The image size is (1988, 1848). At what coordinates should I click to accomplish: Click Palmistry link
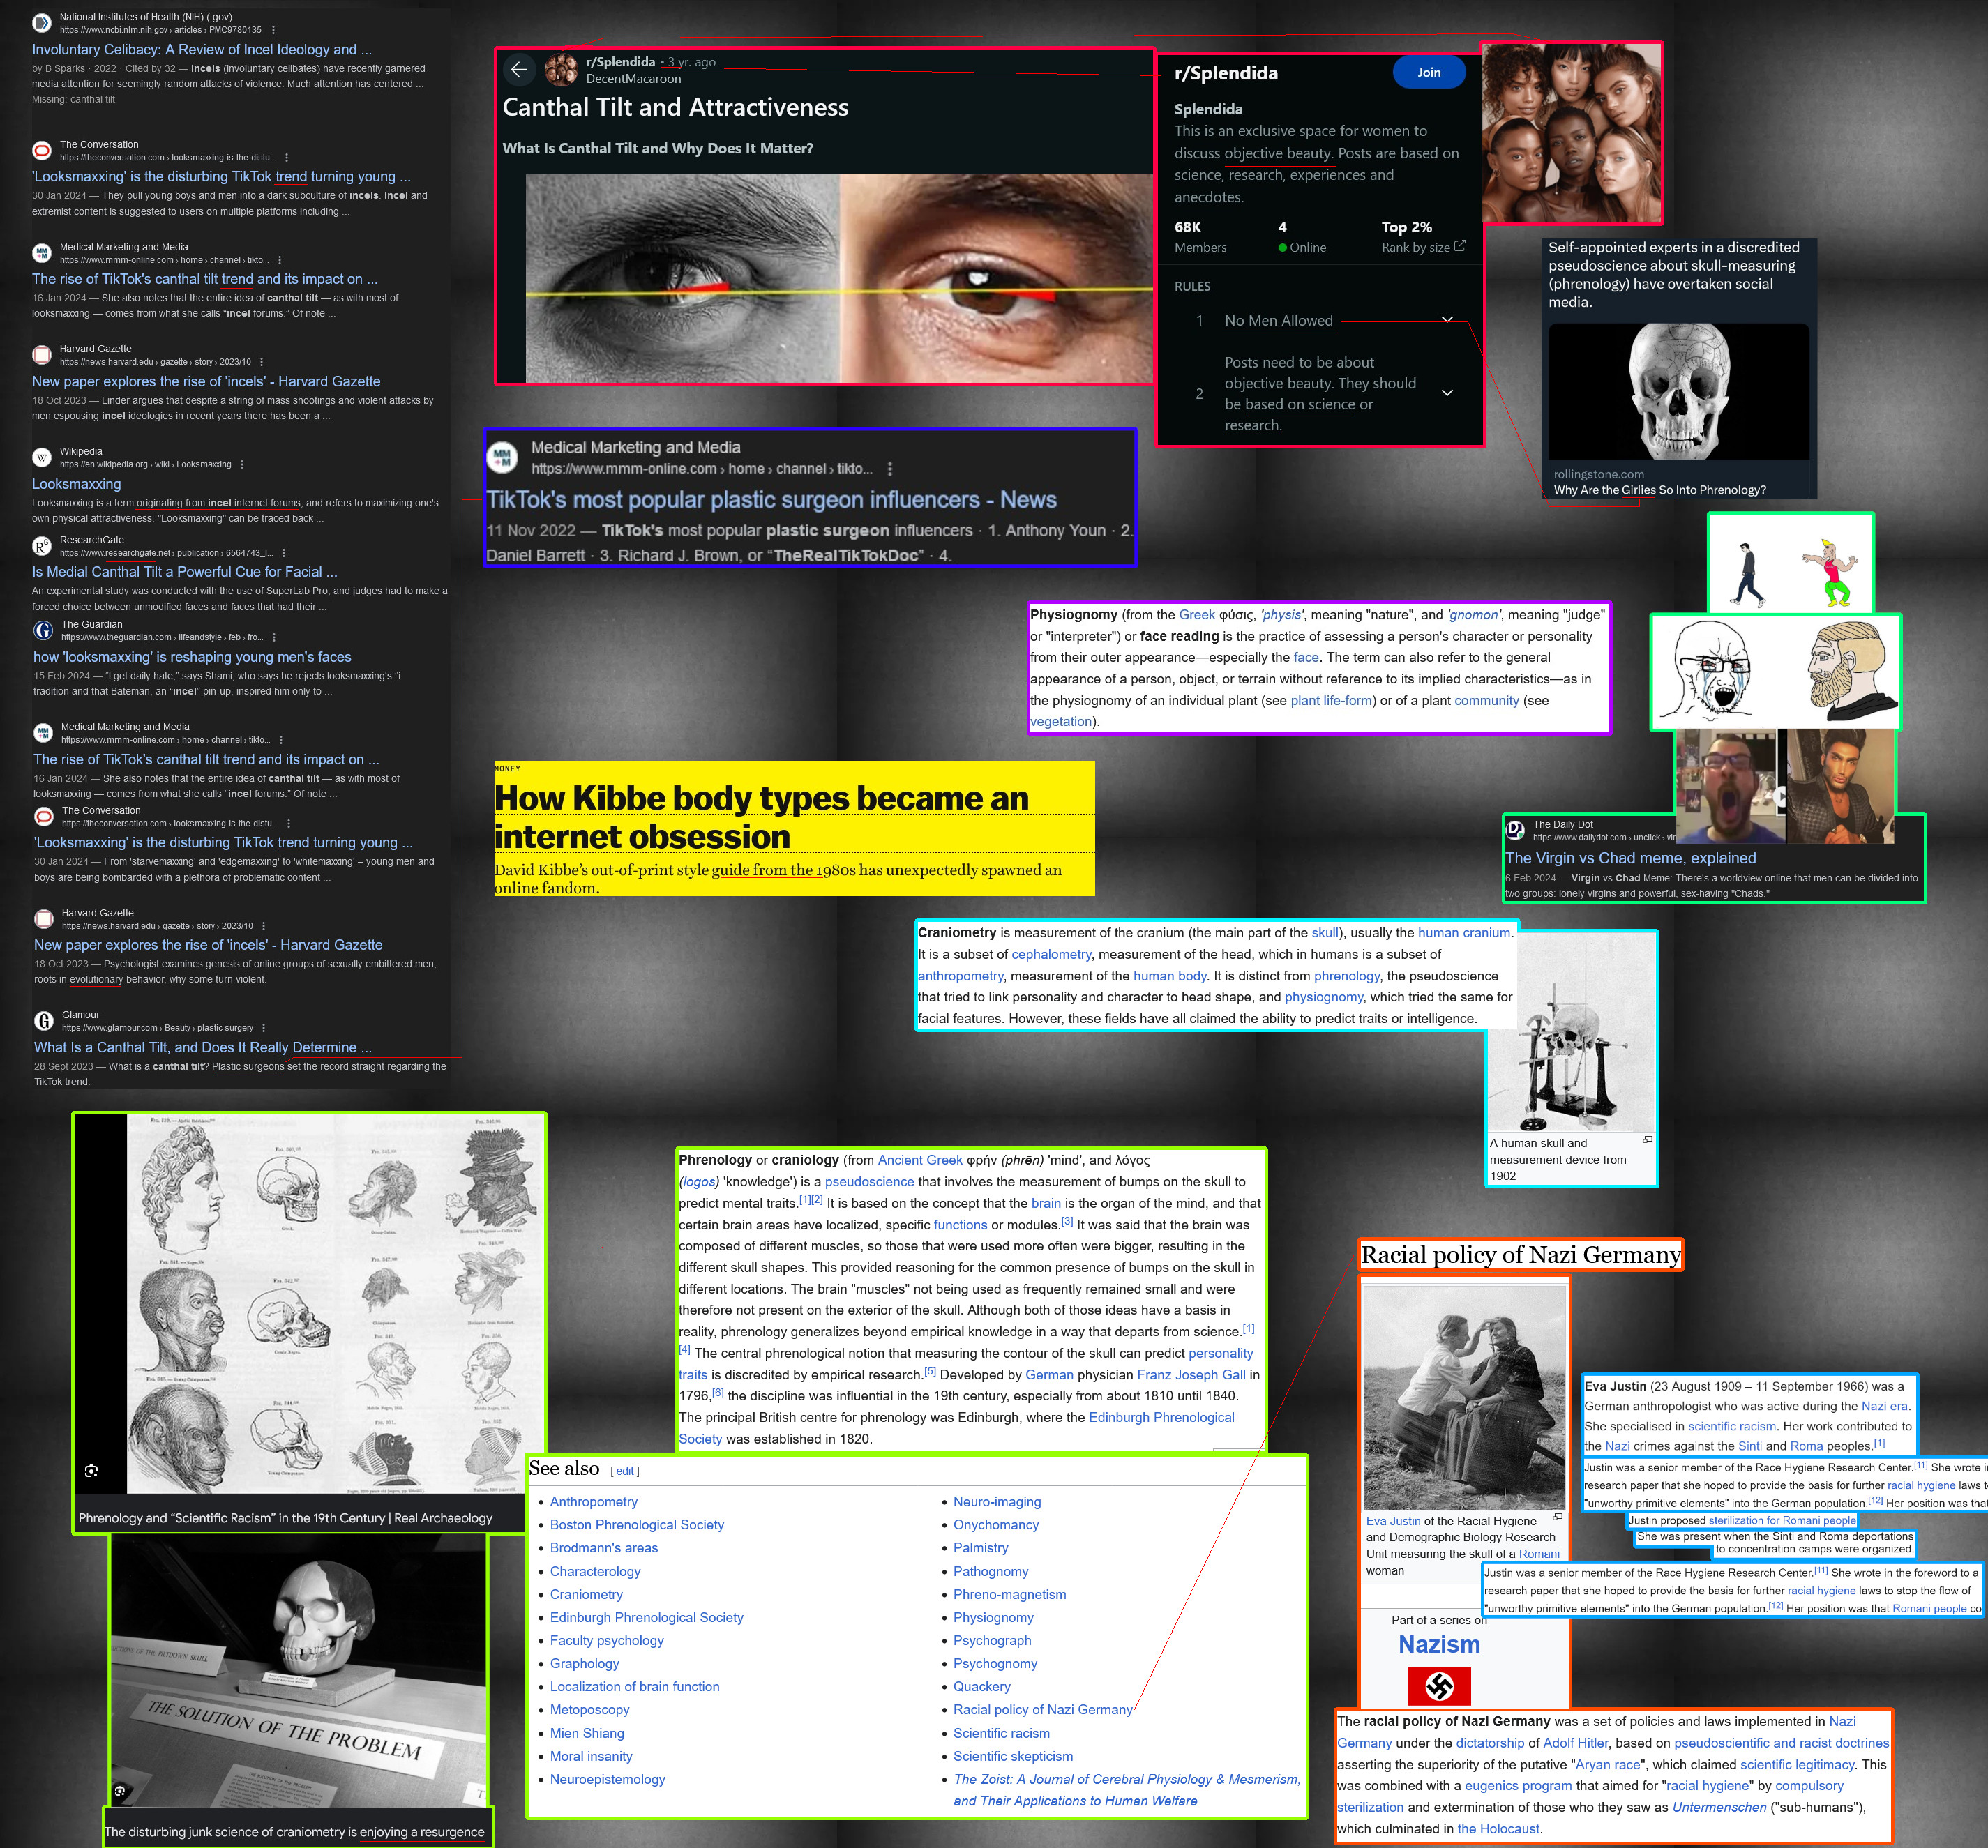[981, 1547]
